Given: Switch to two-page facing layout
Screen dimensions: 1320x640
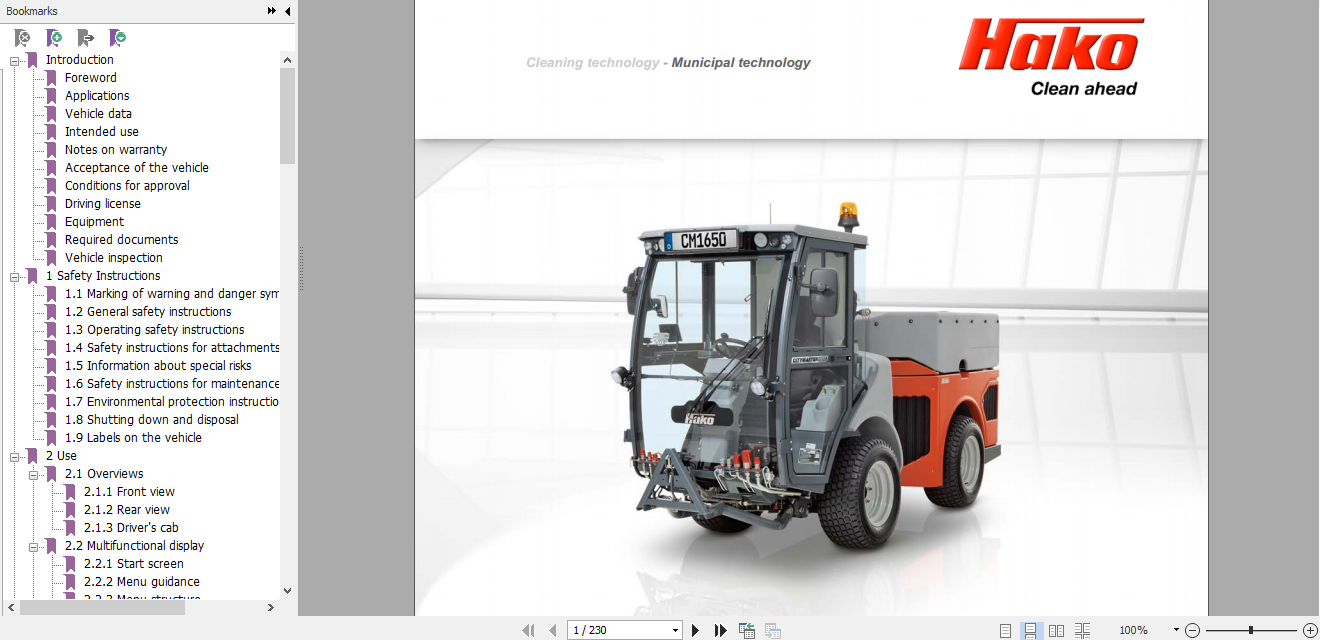Looking at the screenshot, I should coord(1056,630).
